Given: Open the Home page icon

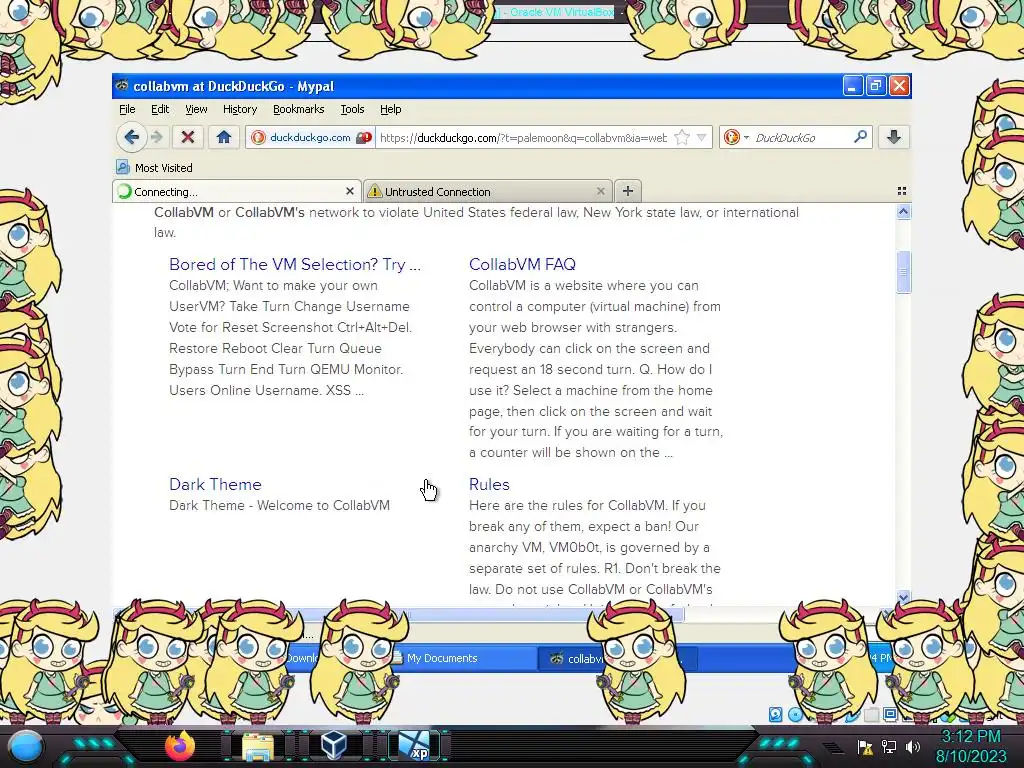Looking at the screenshot, I should (x=224, y=137).
